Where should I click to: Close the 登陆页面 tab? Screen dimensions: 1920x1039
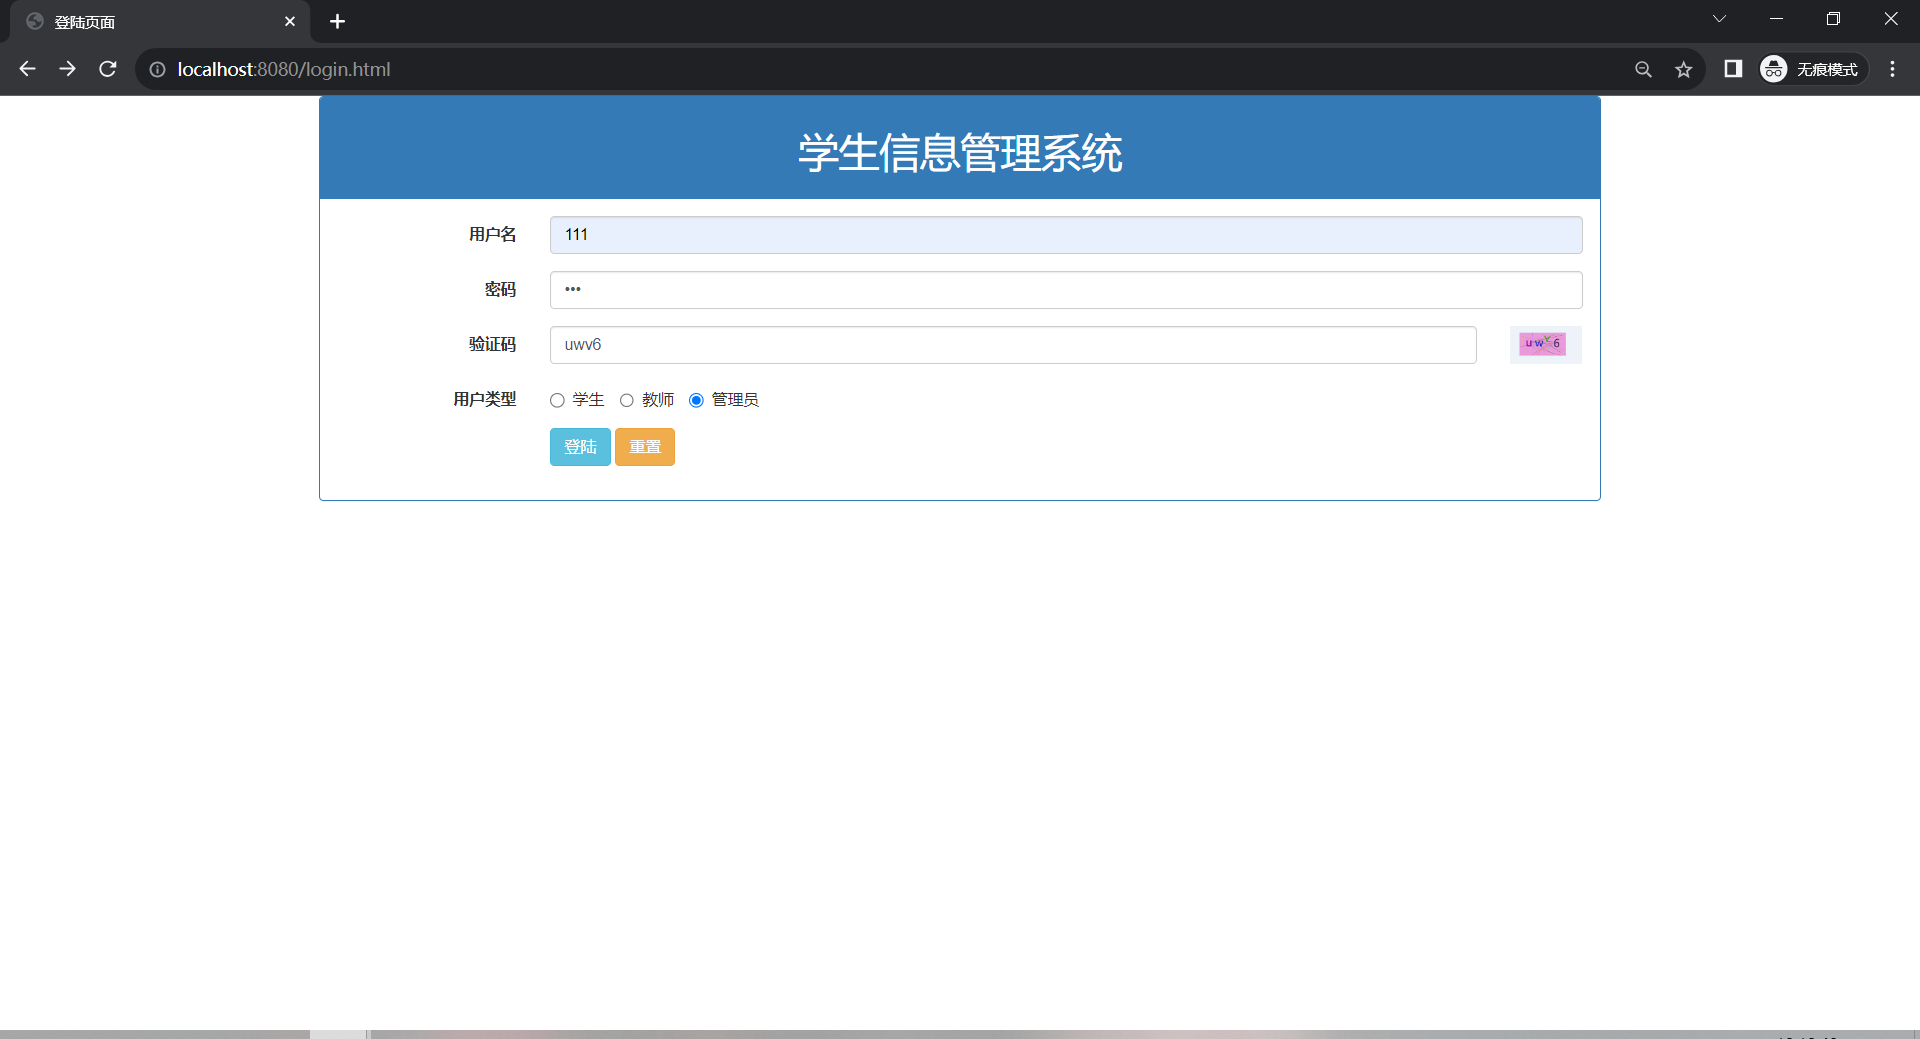pos(290,21)
